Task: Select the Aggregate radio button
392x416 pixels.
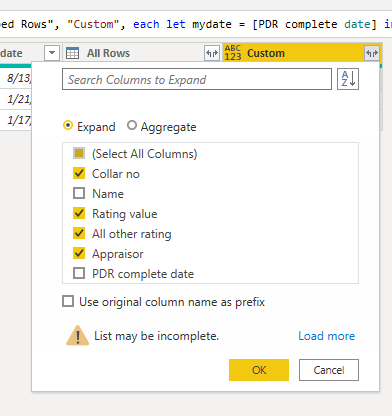Action: click(132, 126)
